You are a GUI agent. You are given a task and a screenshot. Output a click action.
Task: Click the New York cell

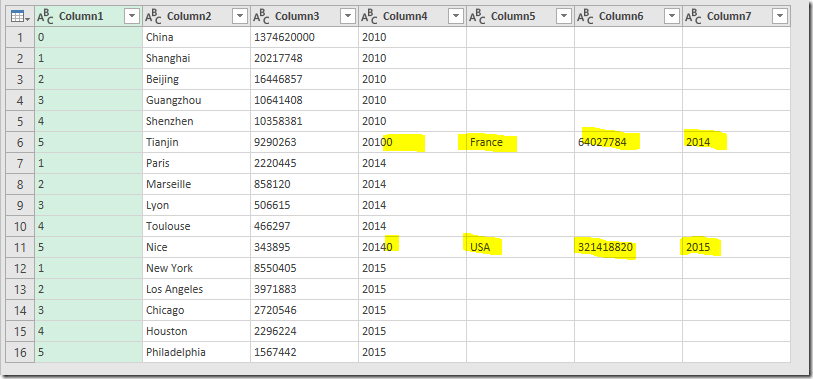(197, 268)
